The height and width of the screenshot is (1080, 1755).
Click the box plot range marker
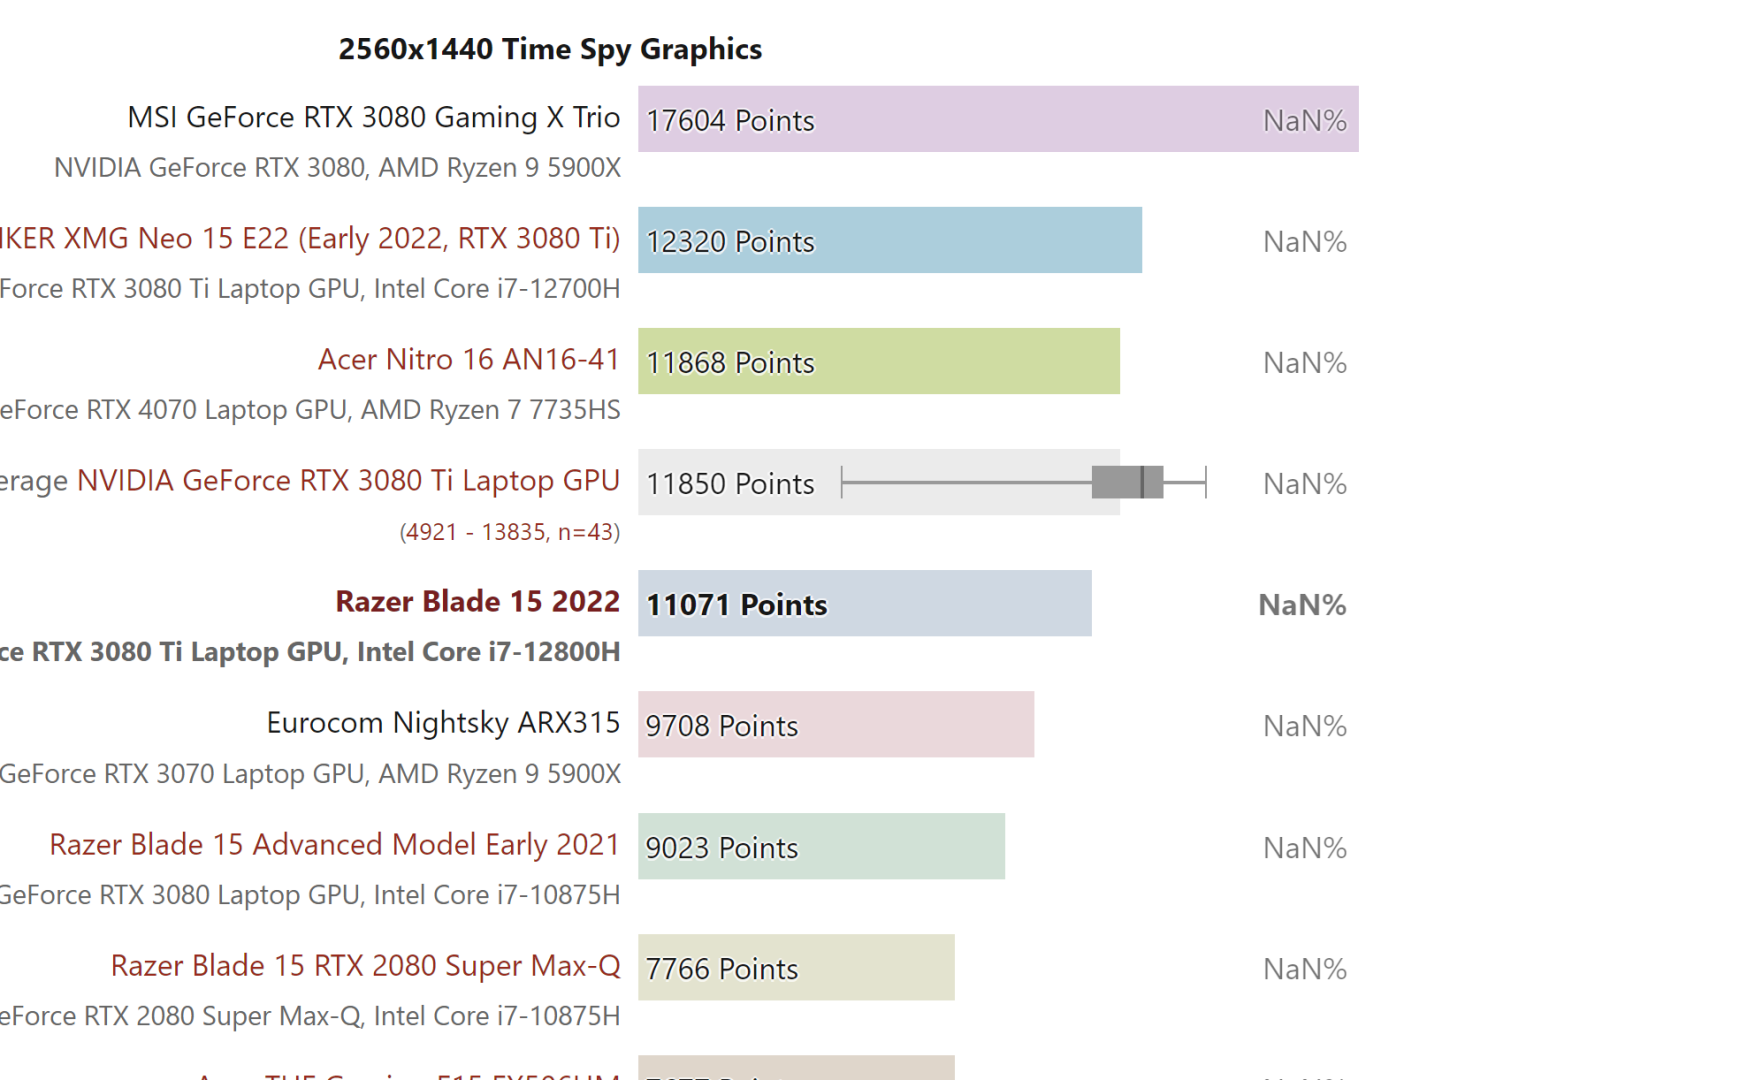click(1126, 482)
